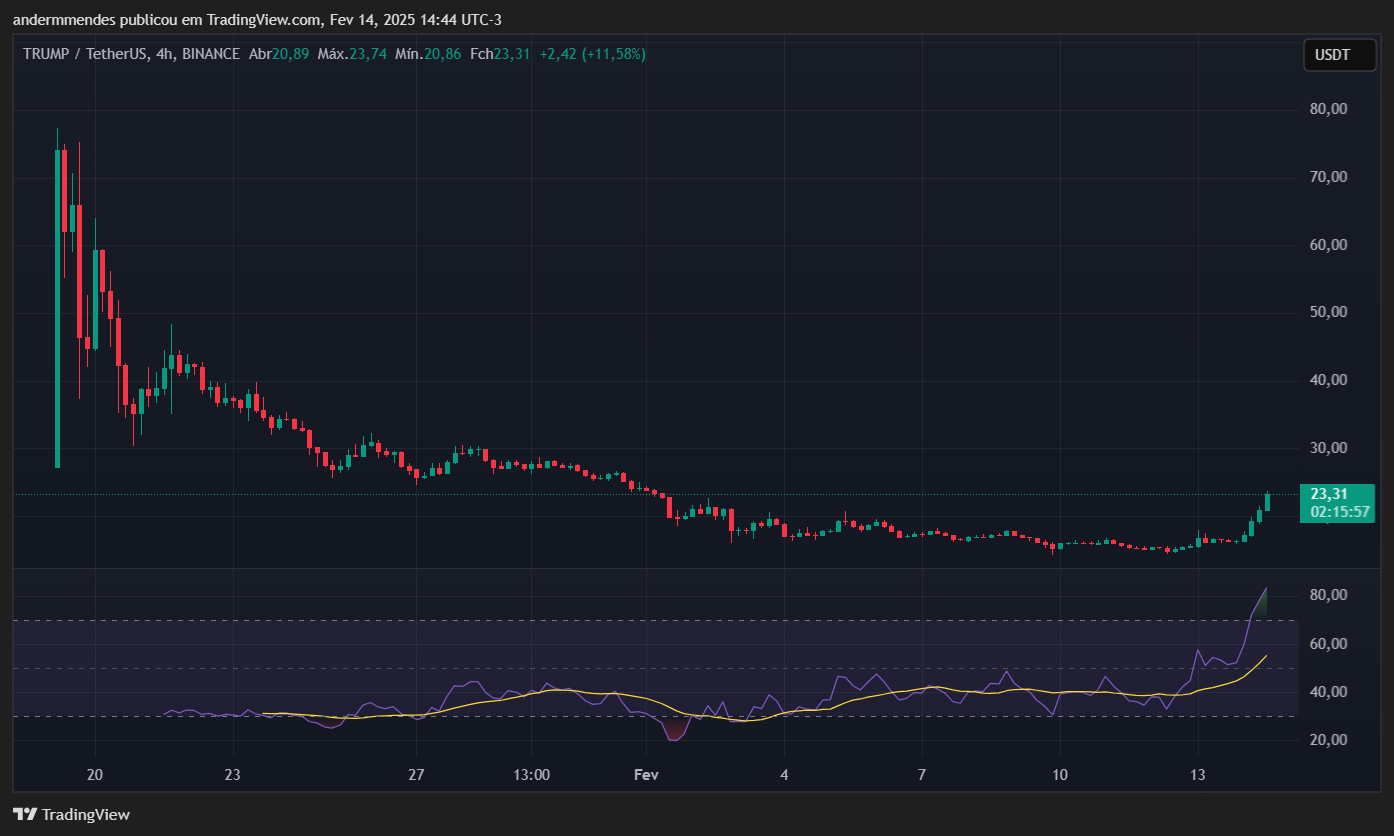
Task: Click the Fev month label on time axis
Action: click(x=647, y=775)
